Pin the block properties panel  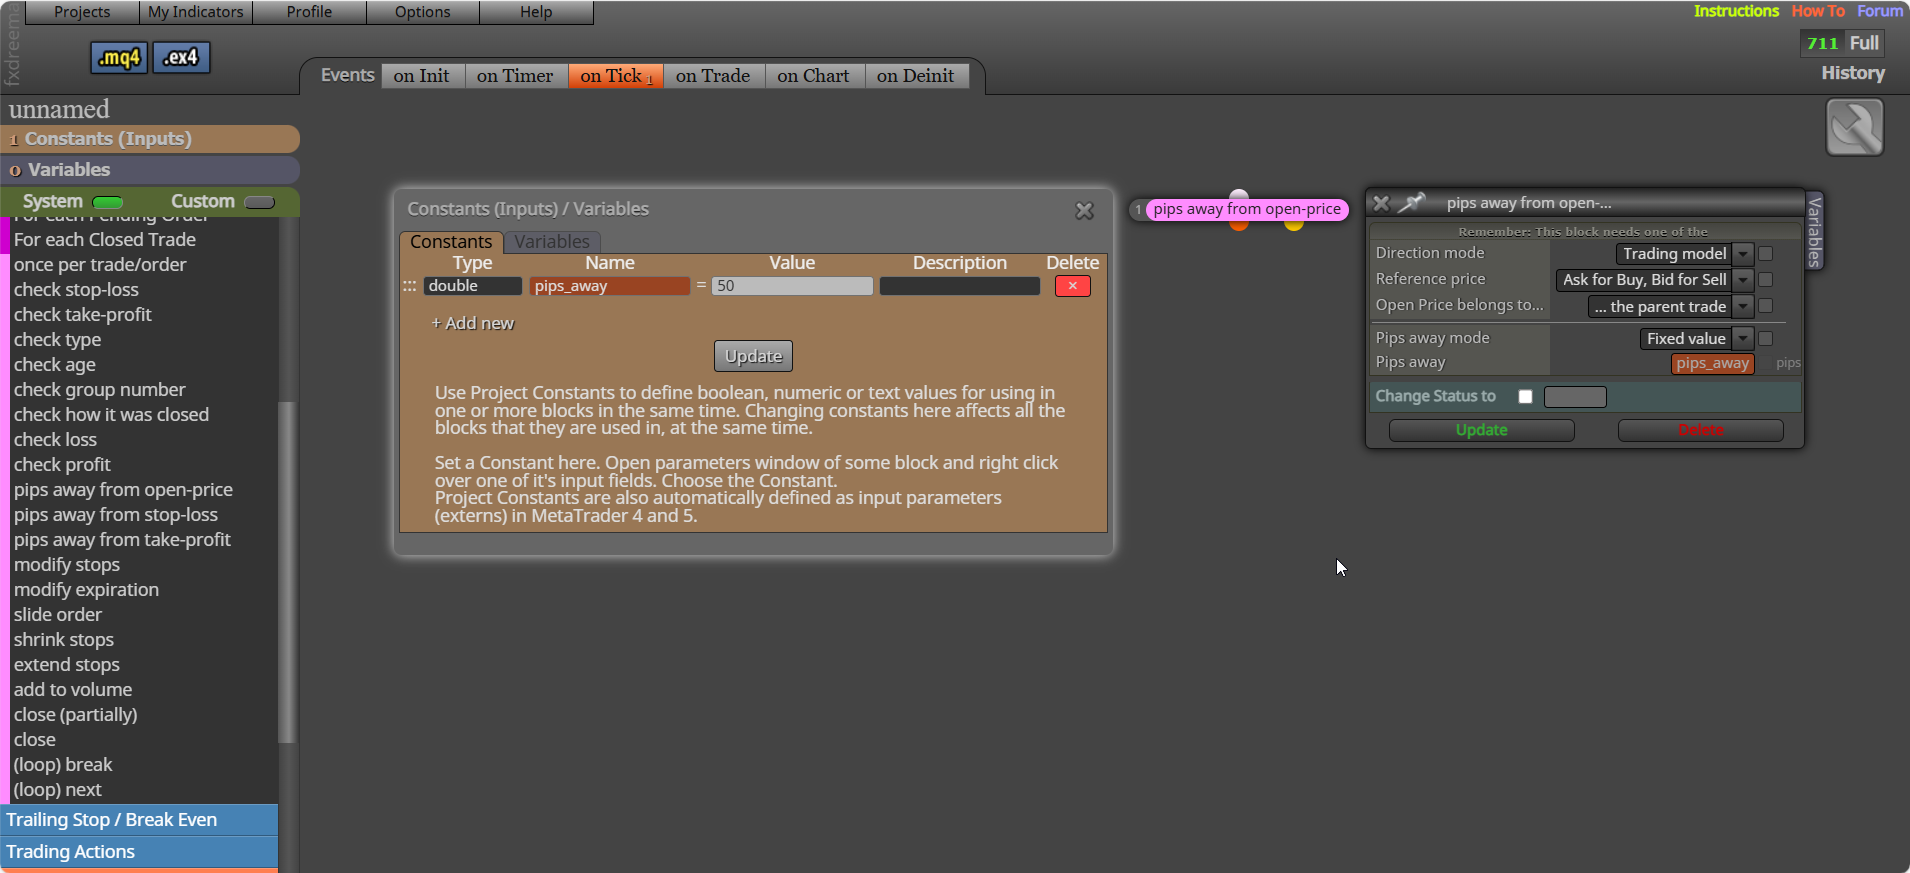(x=1411, y=203)
